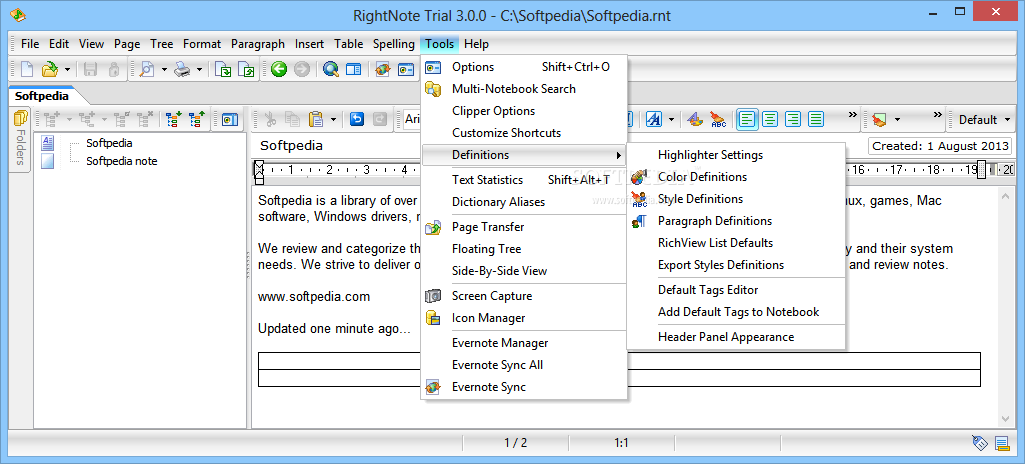Click the Options icon in main toolbar
This screenshot has width=1025, height=464.
406,69
